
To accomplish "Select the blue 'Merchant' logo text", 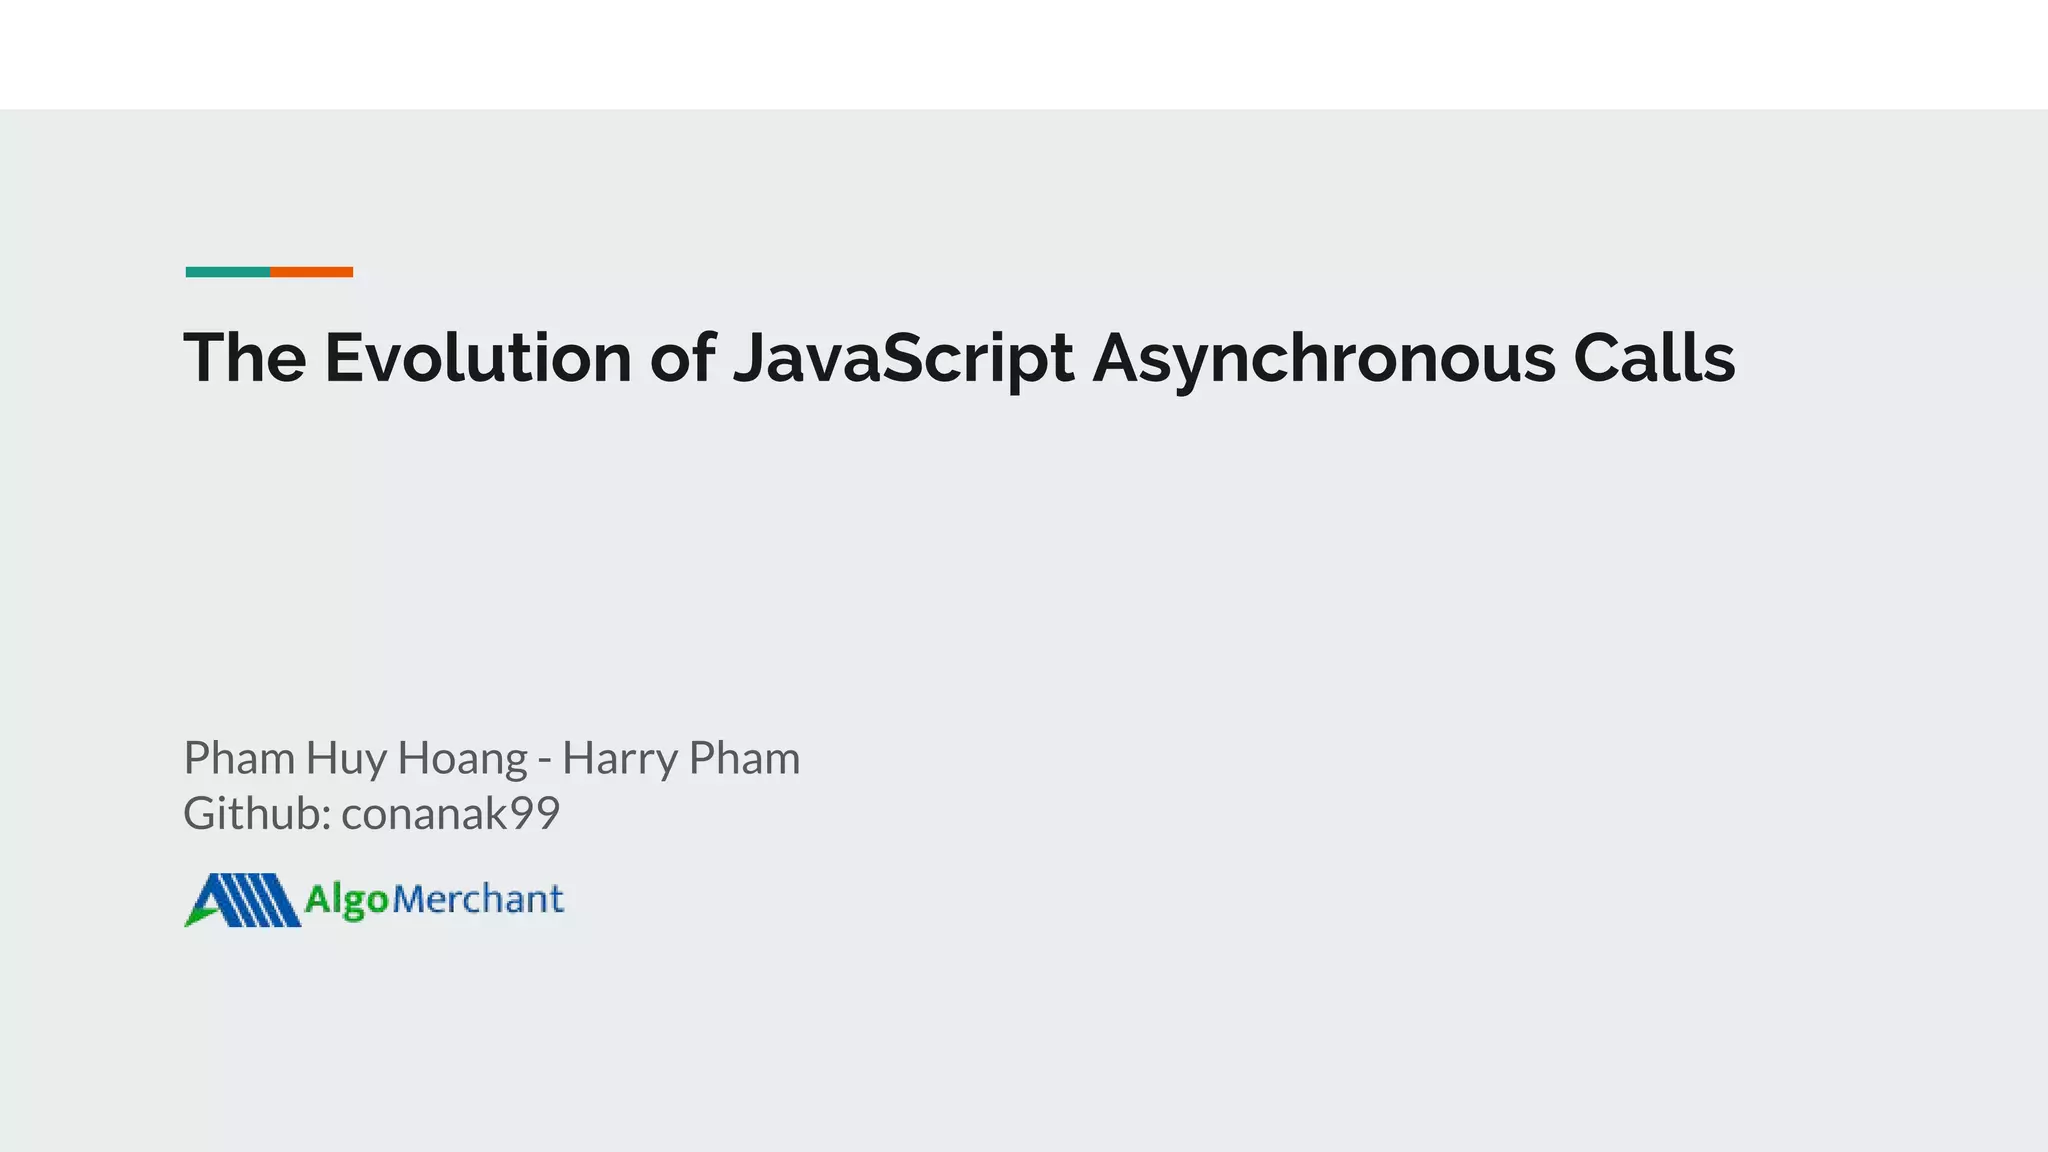I will click(x=478, y=899).
